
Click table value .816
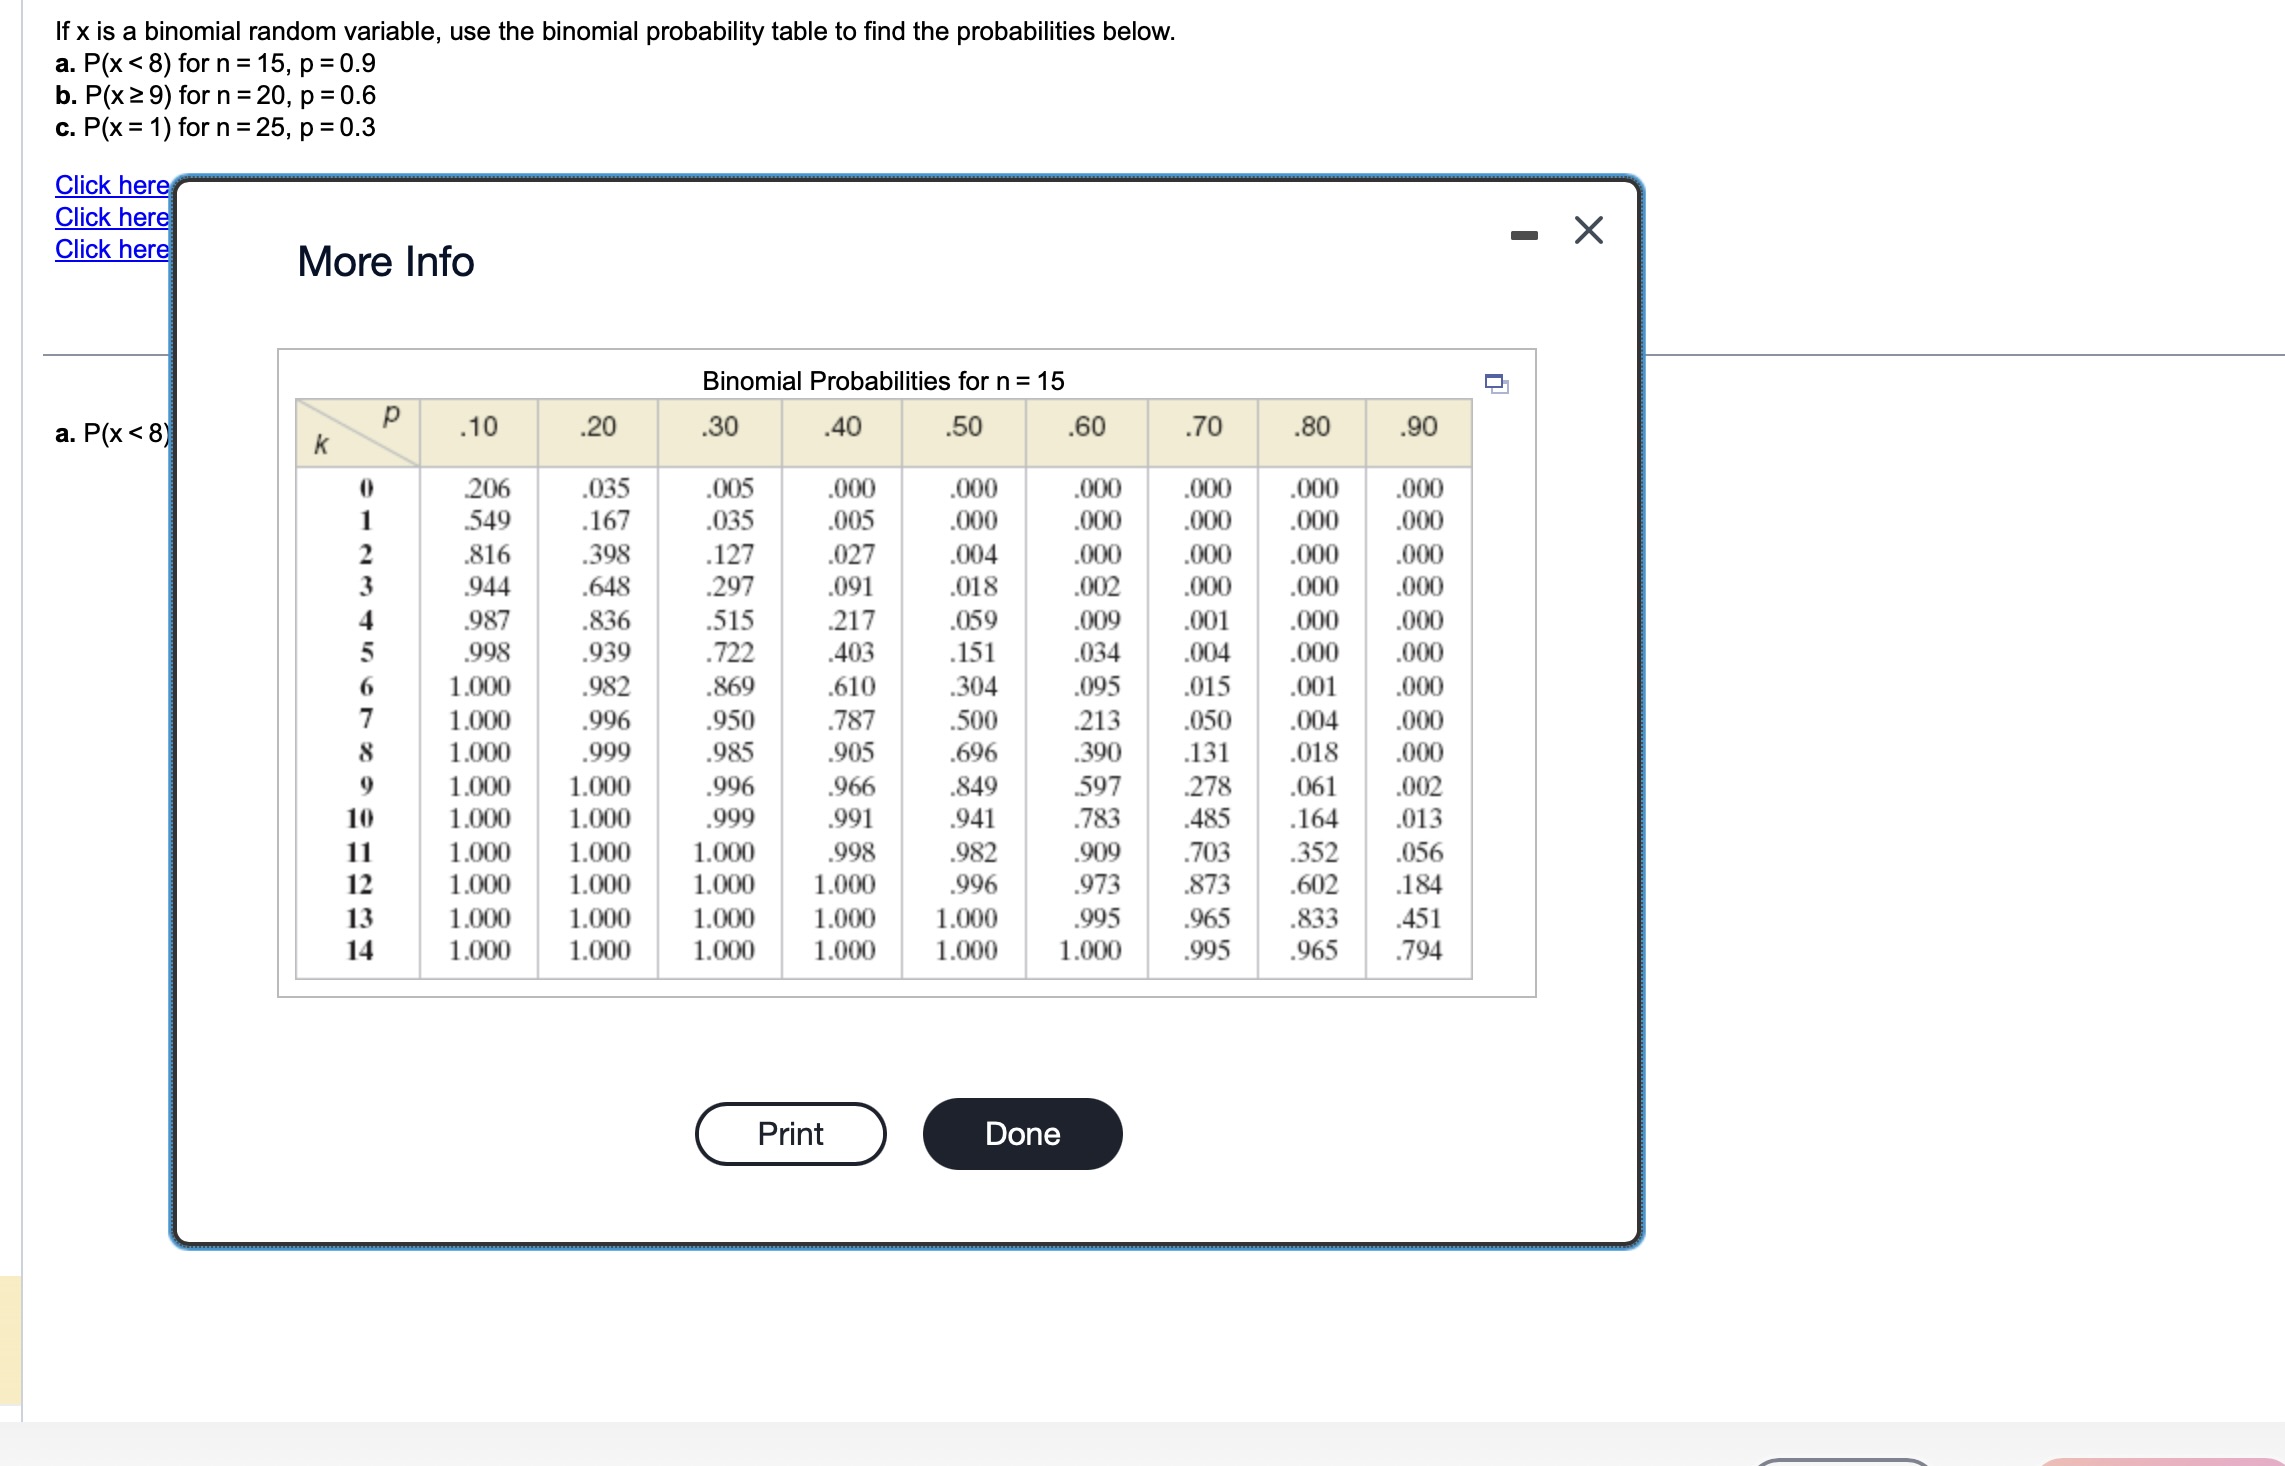coord(487,554)
